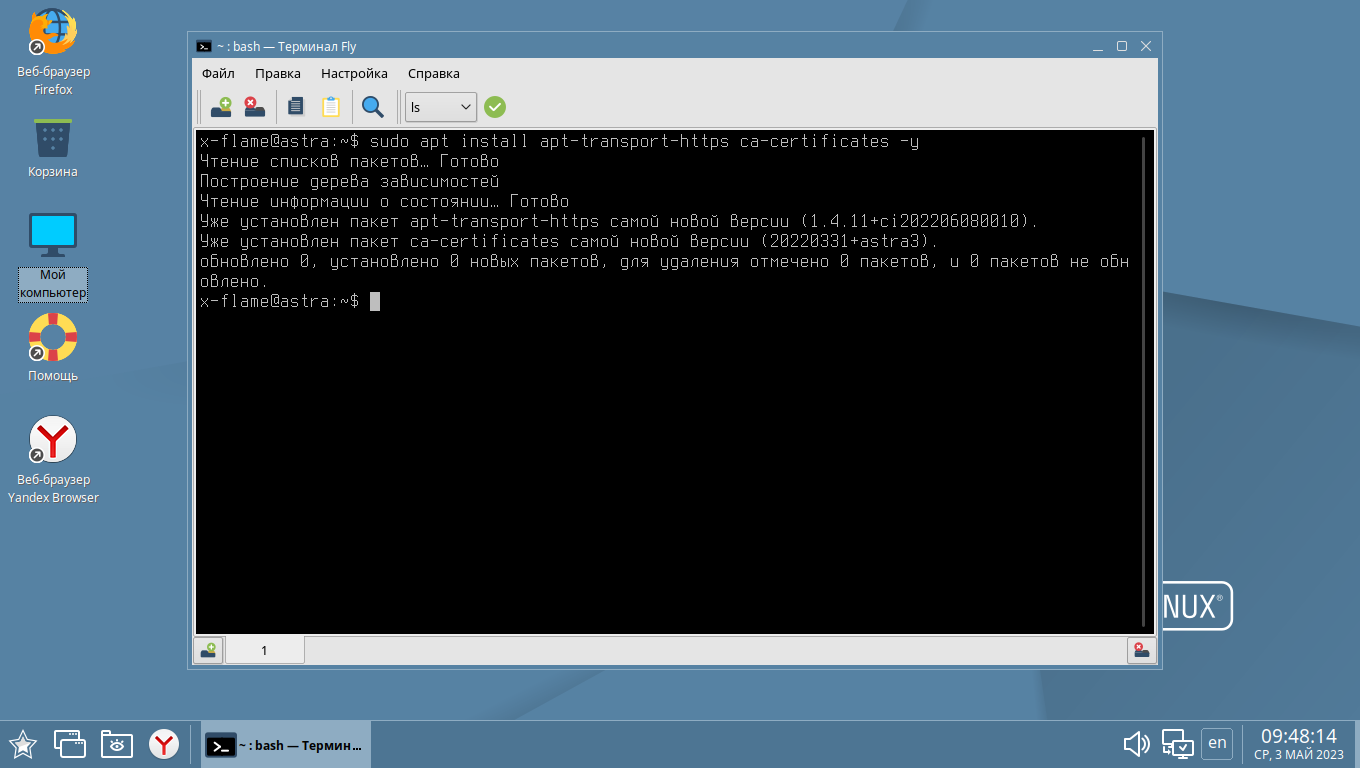The image size is (1360, 768).
Task: Click the line 'Чтение информации о состоянии… Готово'
Action: pos(384,201)
